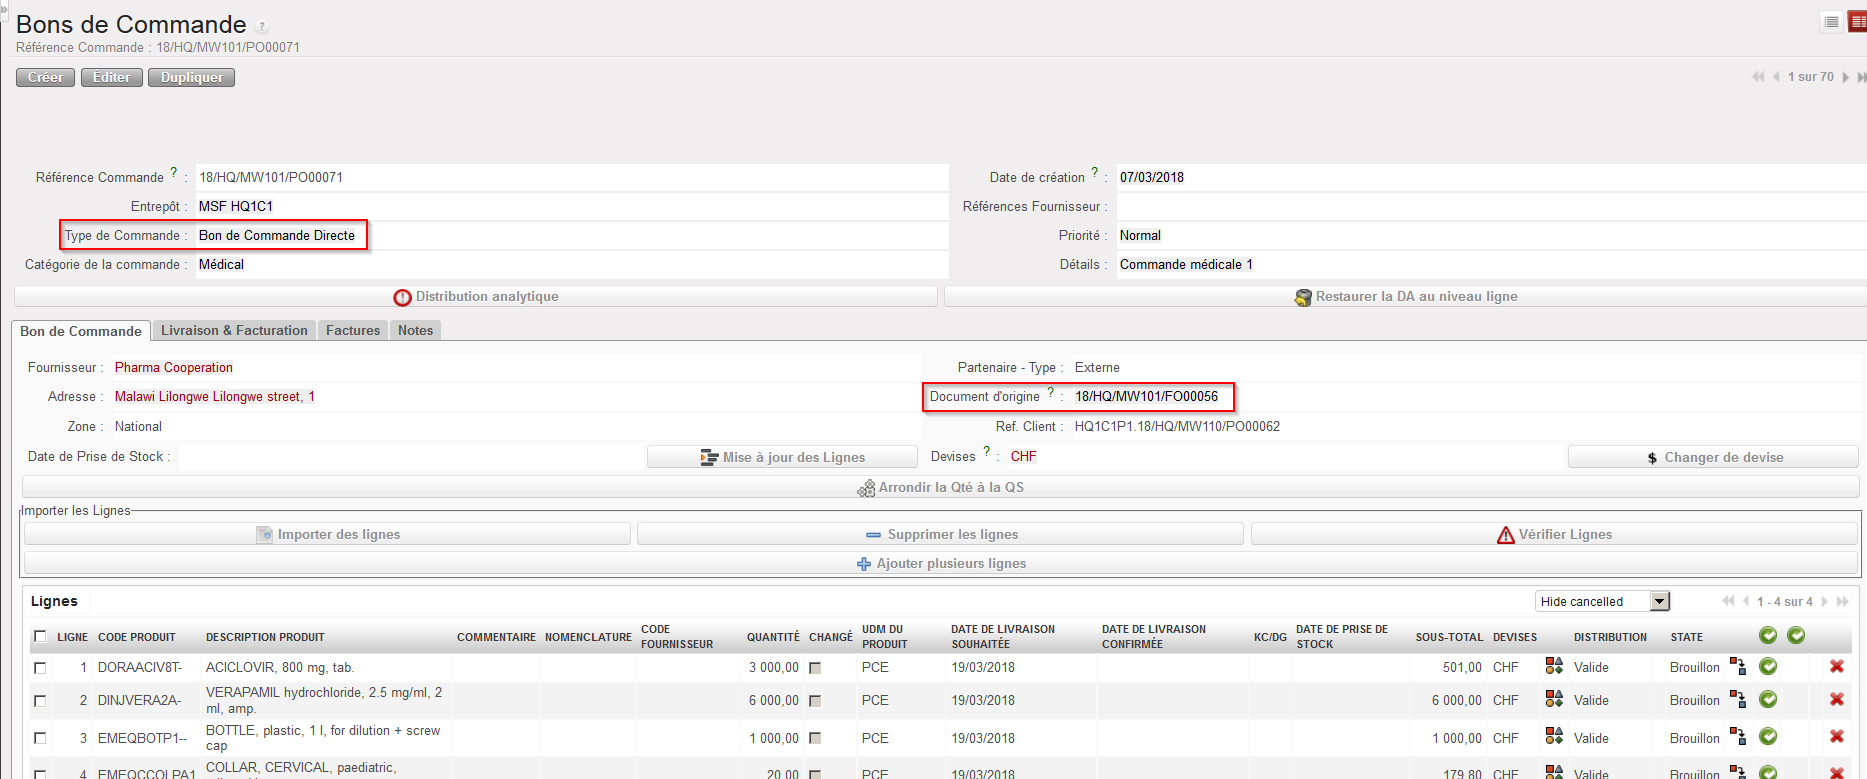Open the Pharma Cooperation supplier link

coord(174,368)
